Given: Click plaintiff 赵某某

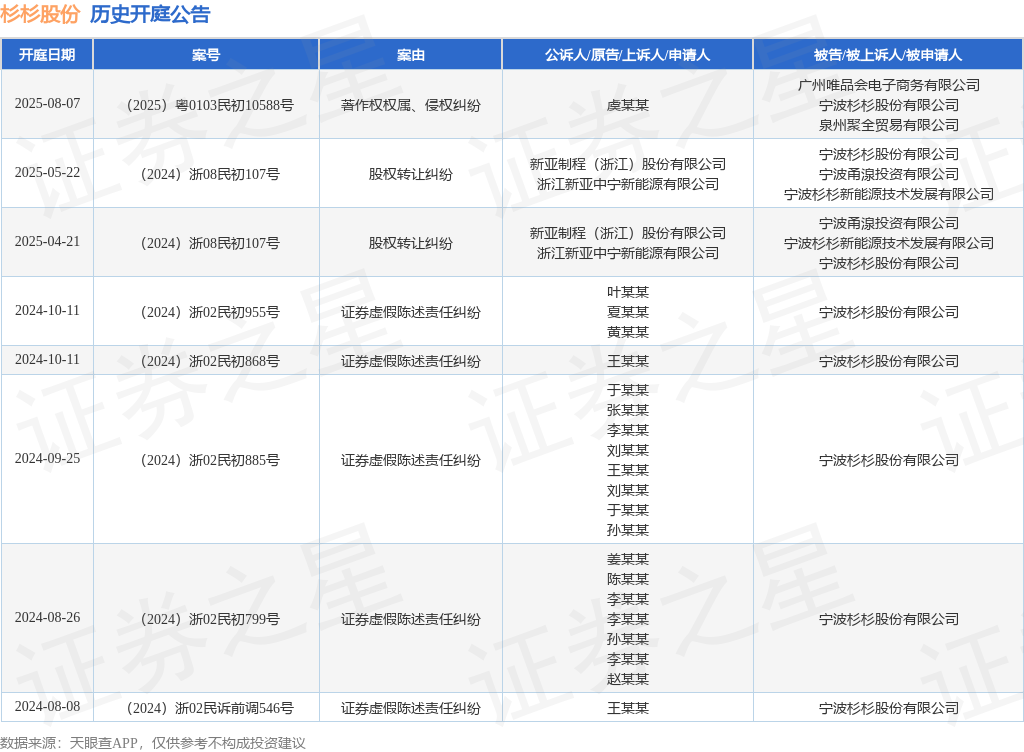Looking at the screenshot, I should click(628, 679).
